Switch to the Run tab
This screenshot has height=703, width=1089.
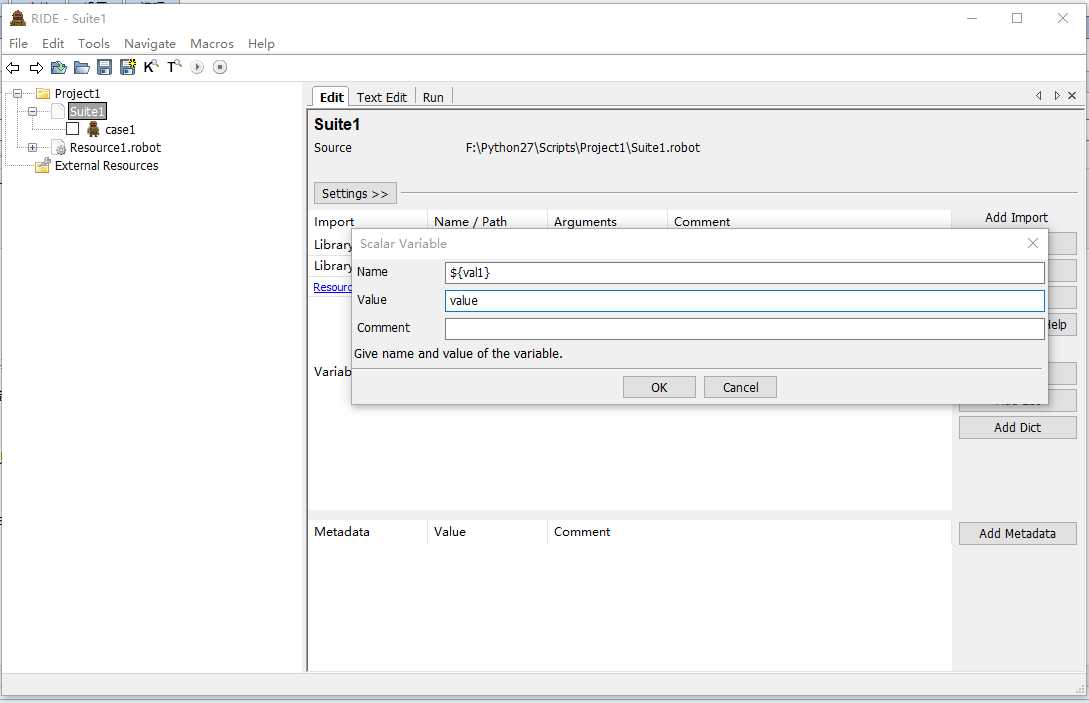[433, 97]
